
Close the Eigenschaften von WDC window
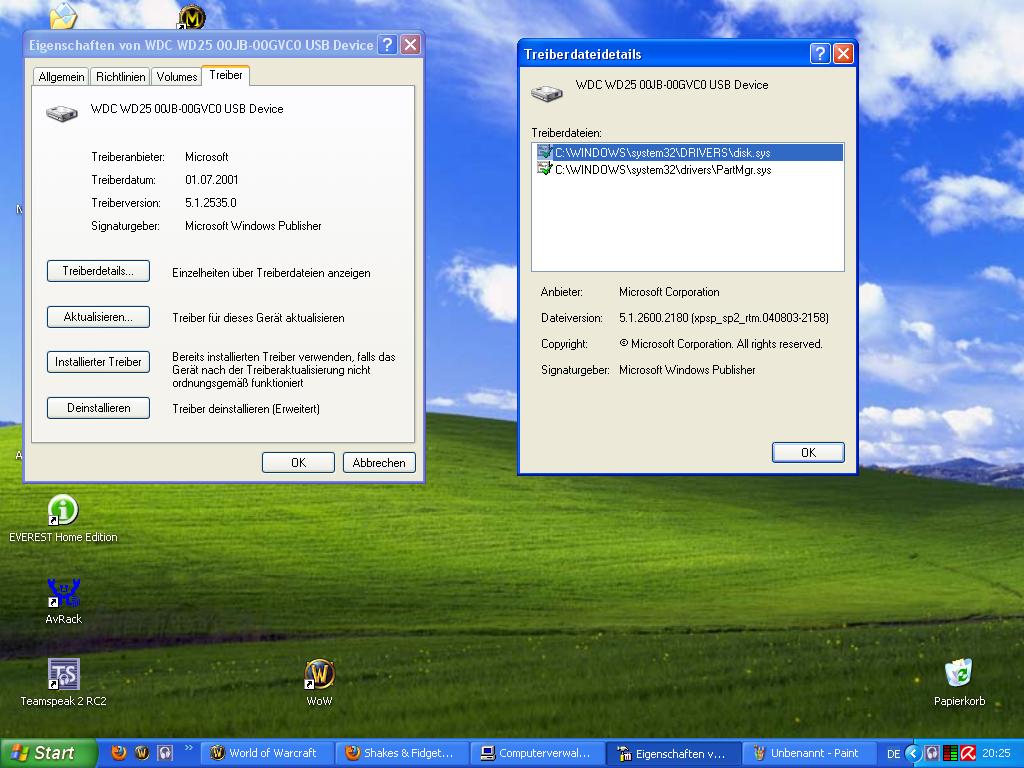pos(410,44)
